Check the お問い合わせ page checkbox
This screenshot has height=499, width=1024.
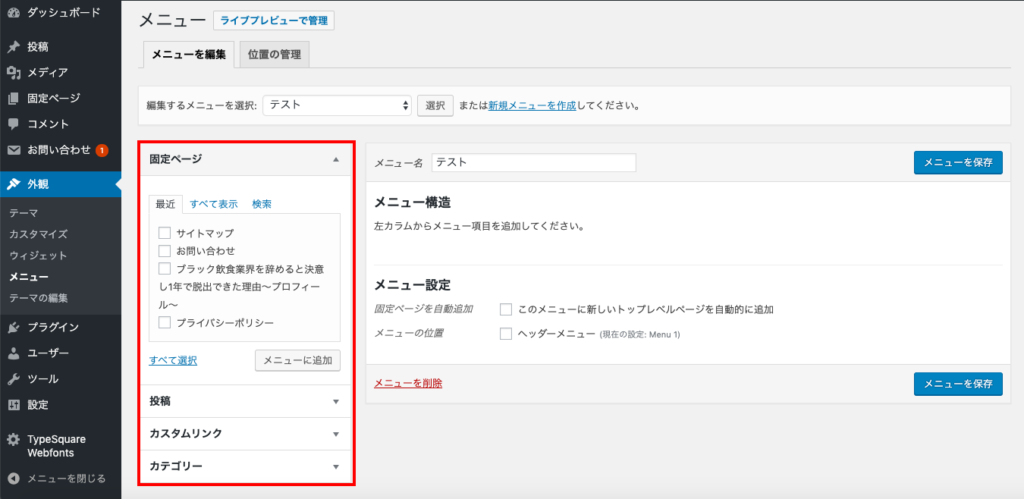coord(164,251)
